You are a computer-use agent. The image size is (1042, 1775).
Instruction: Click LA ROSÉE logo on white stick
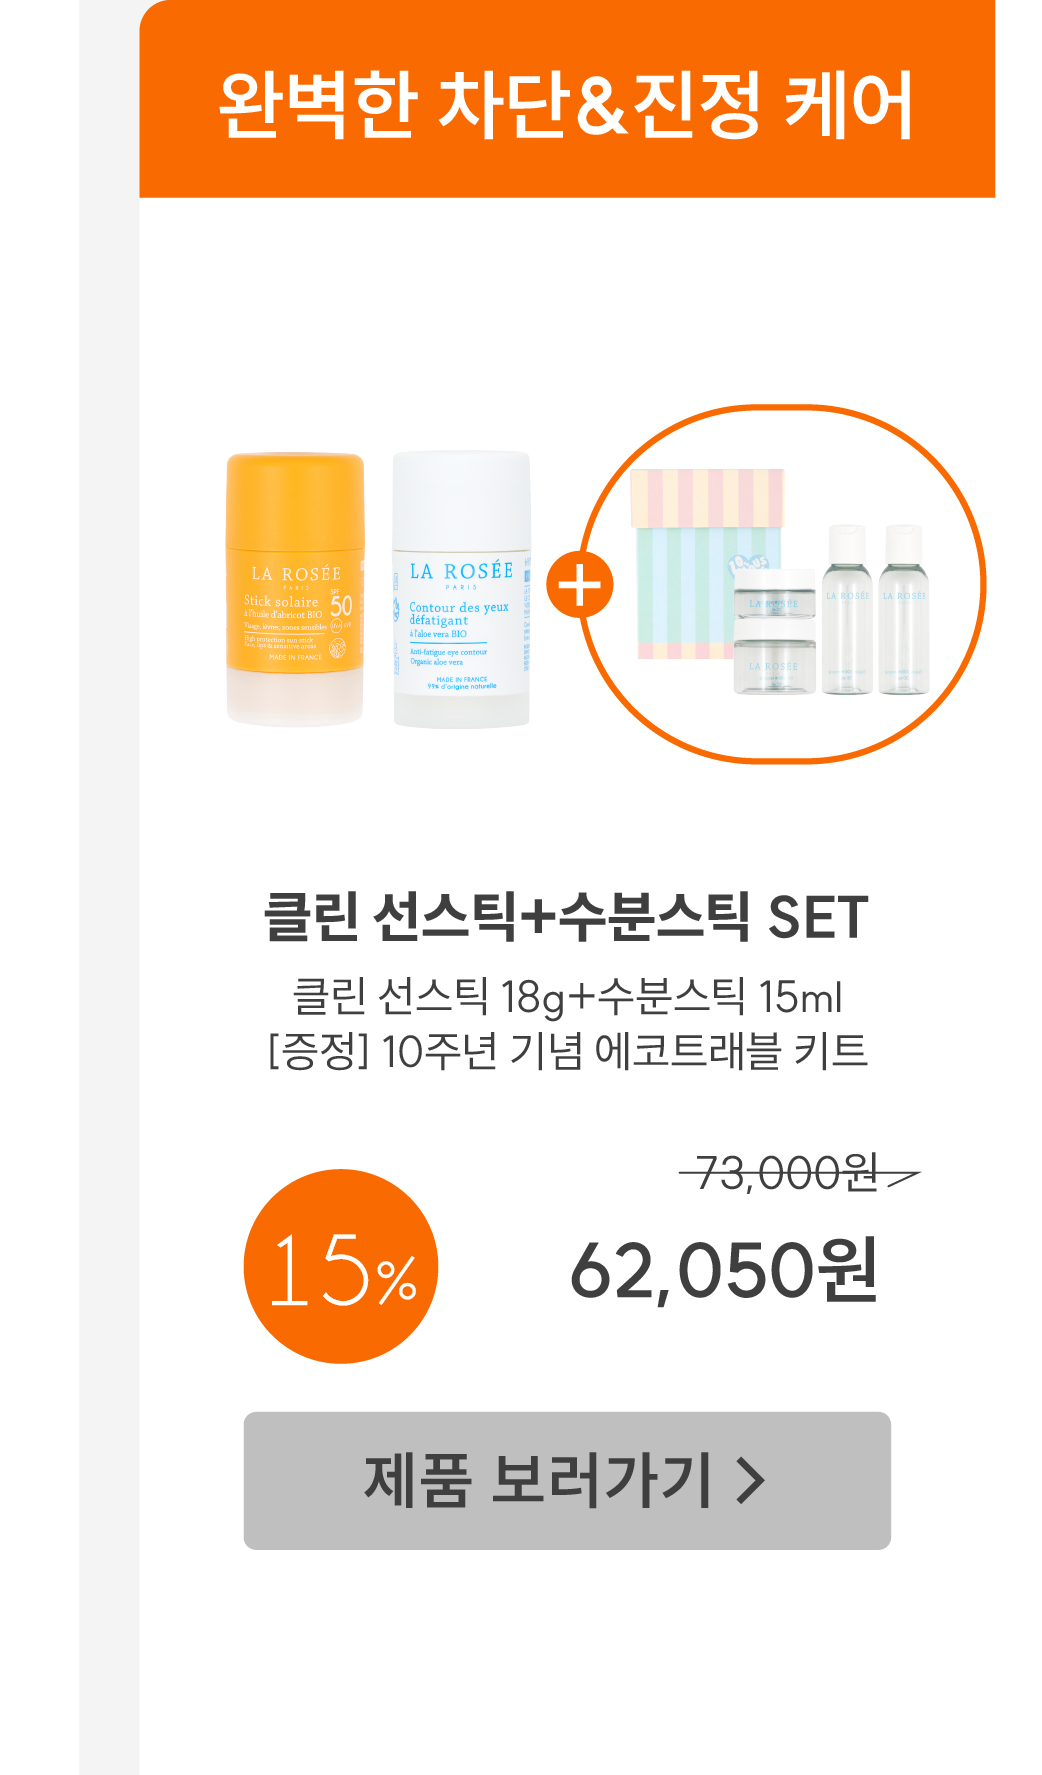coord(461,571)
